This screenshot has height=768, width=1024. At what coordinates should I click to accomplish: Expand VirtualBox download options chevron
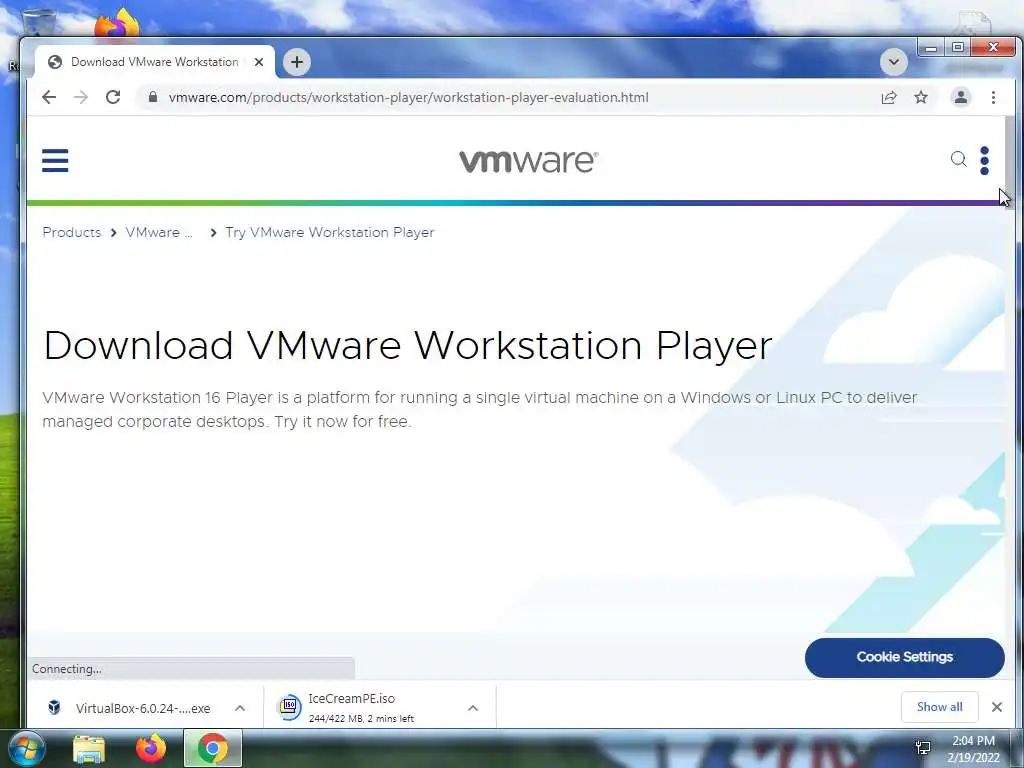point(240,708)
